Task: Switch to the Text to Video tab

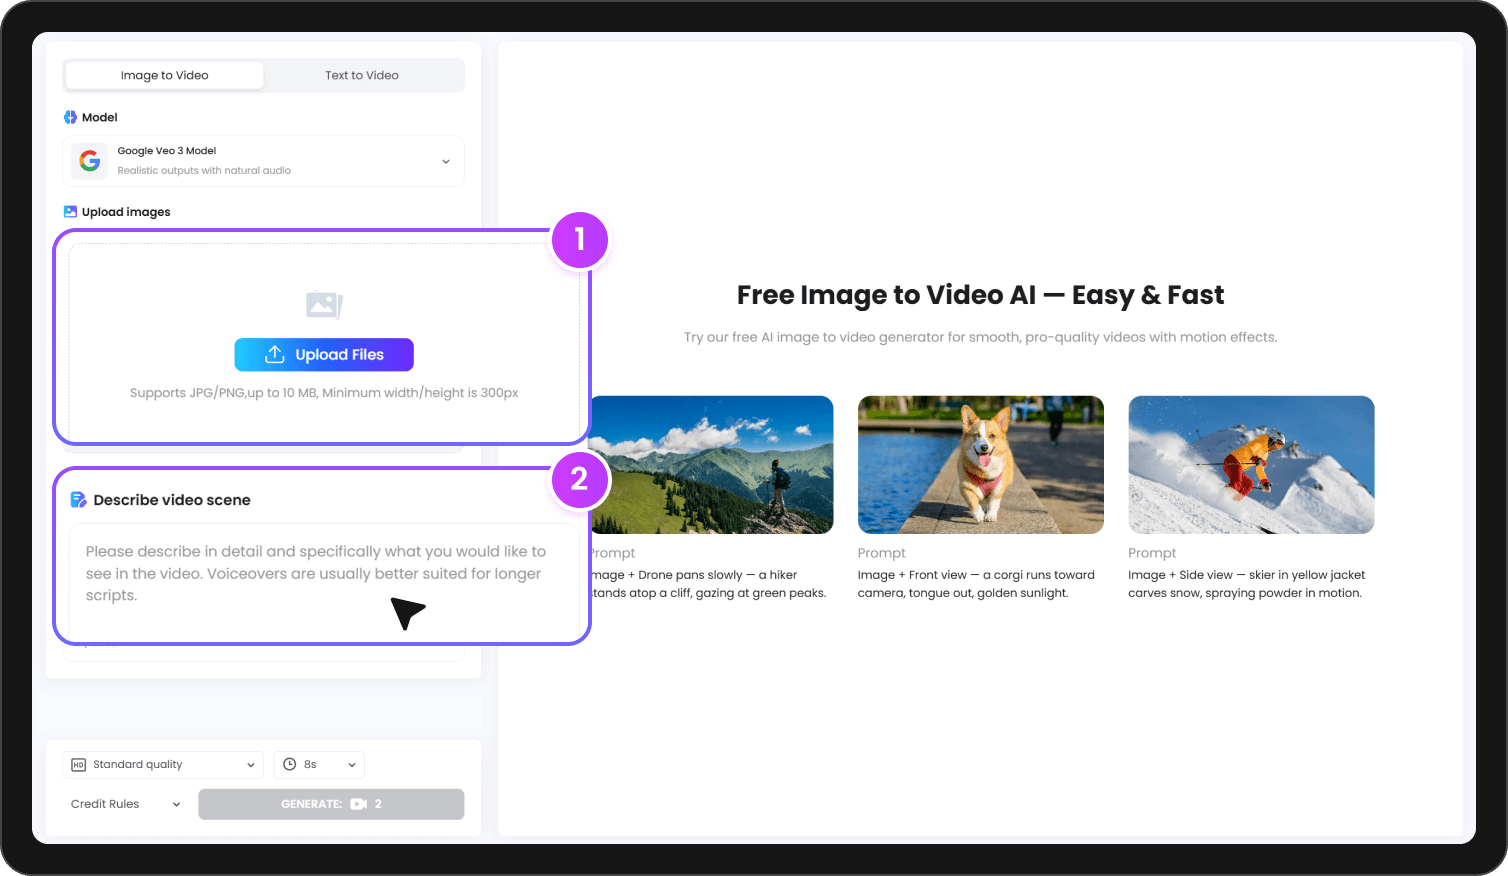Action: [x=363, y=75]
